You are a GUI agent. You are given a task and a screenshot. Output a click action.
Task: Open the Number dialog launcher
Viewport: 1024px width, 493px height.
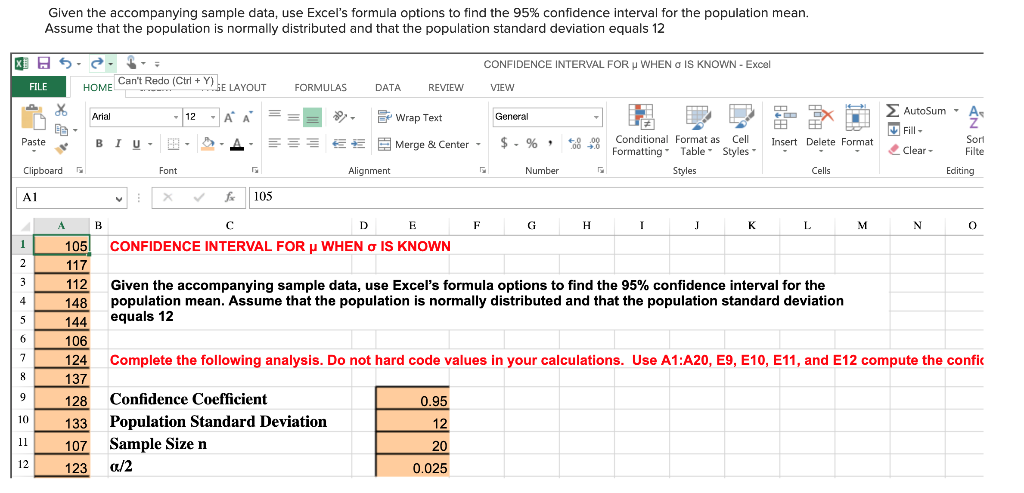(600, 170)
